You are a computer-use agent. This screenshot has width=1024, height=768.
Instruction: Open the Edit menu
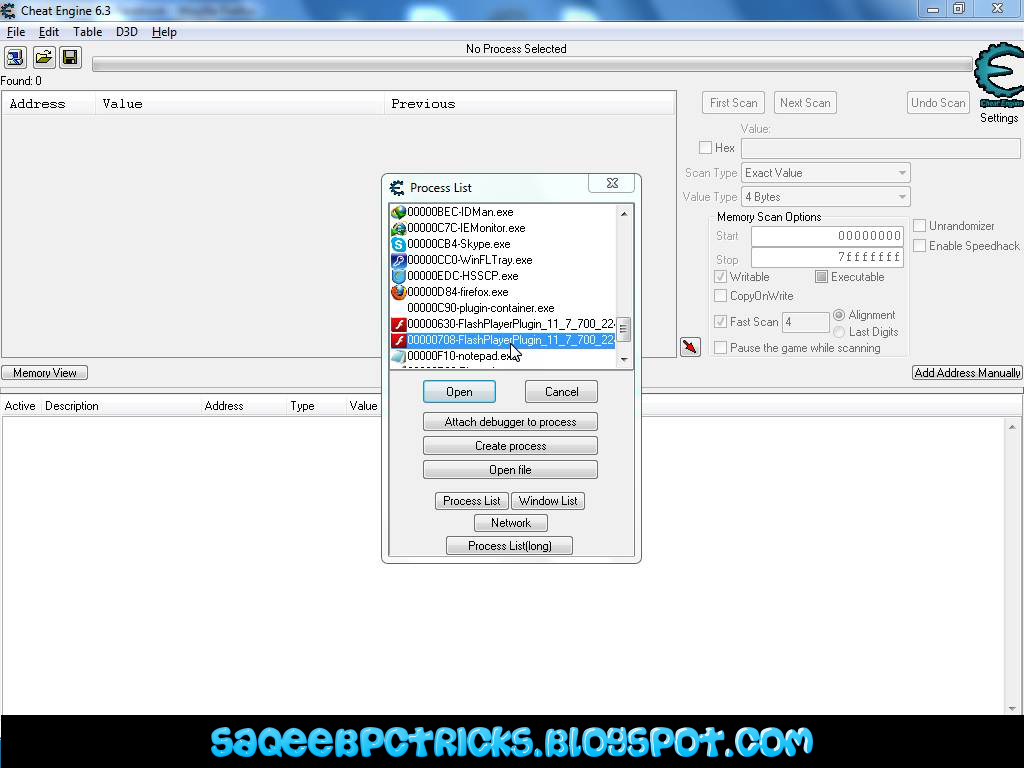(x=49, y=32)
